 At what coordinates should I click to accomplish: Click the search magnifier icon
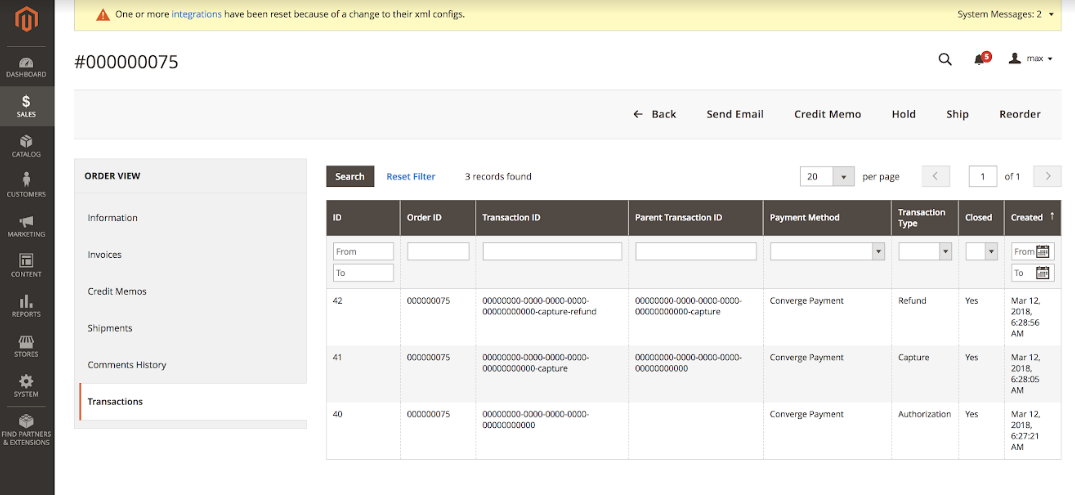coord(945,59)
